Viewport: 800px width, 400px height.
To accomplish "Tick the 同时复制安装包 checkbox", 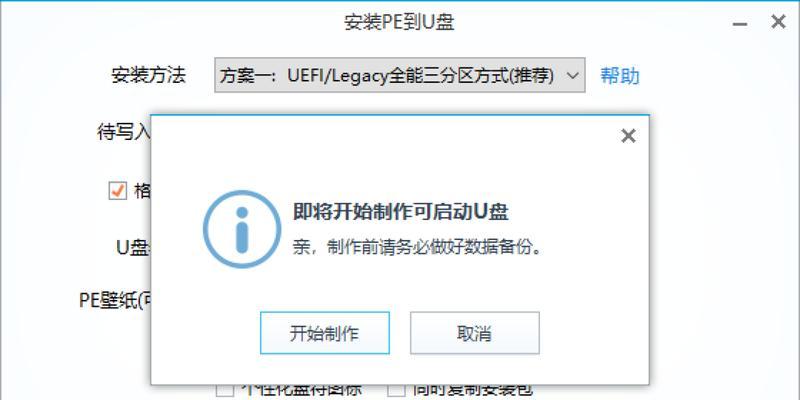I will [x=396, y=392].
